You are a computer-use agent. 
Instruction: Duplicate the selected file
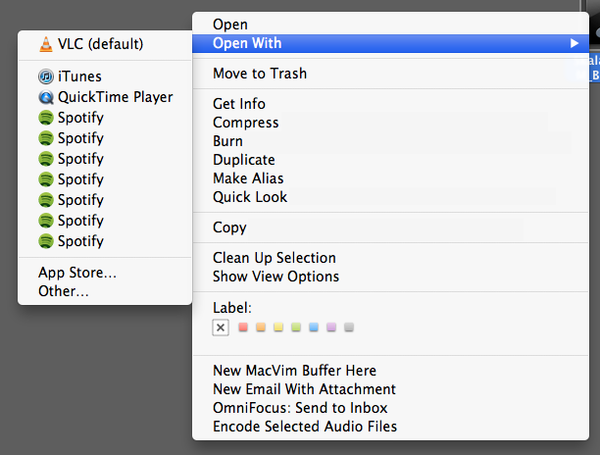point(390,160)
